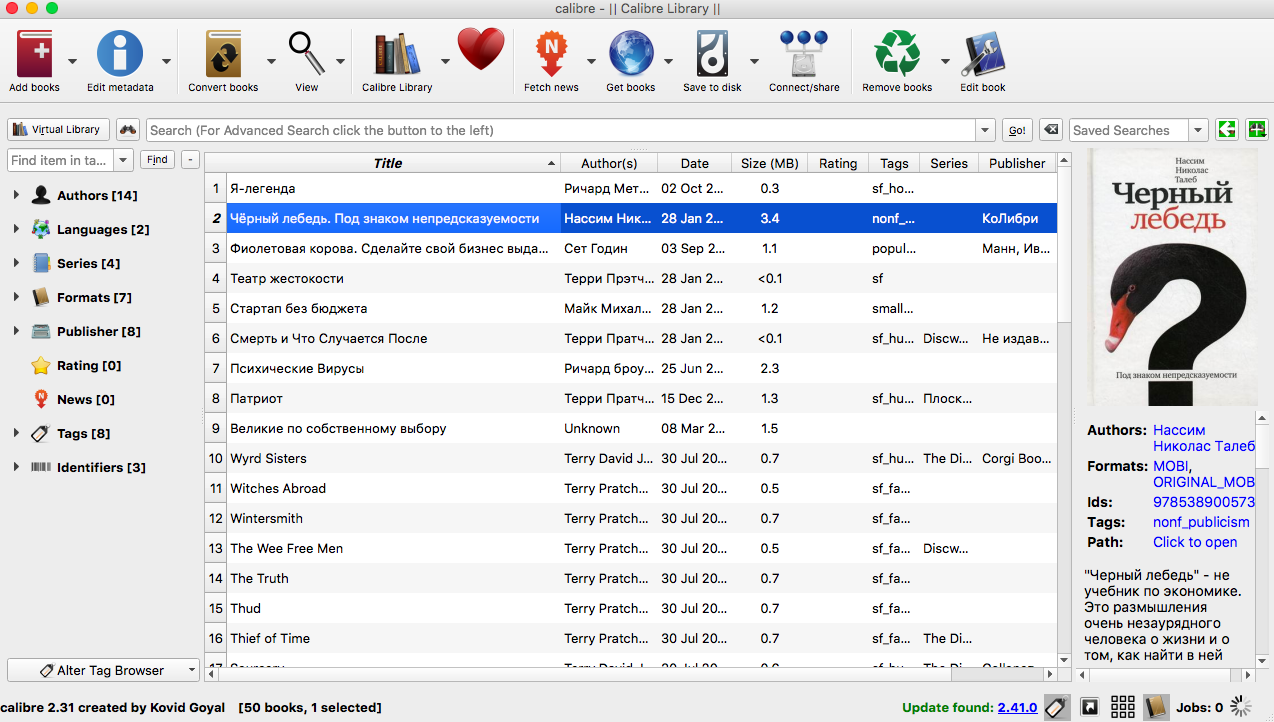This screenshot has width=1274, height=722.
Task: Open Save to disk dropdown arrow
Action: click(753, 61)
